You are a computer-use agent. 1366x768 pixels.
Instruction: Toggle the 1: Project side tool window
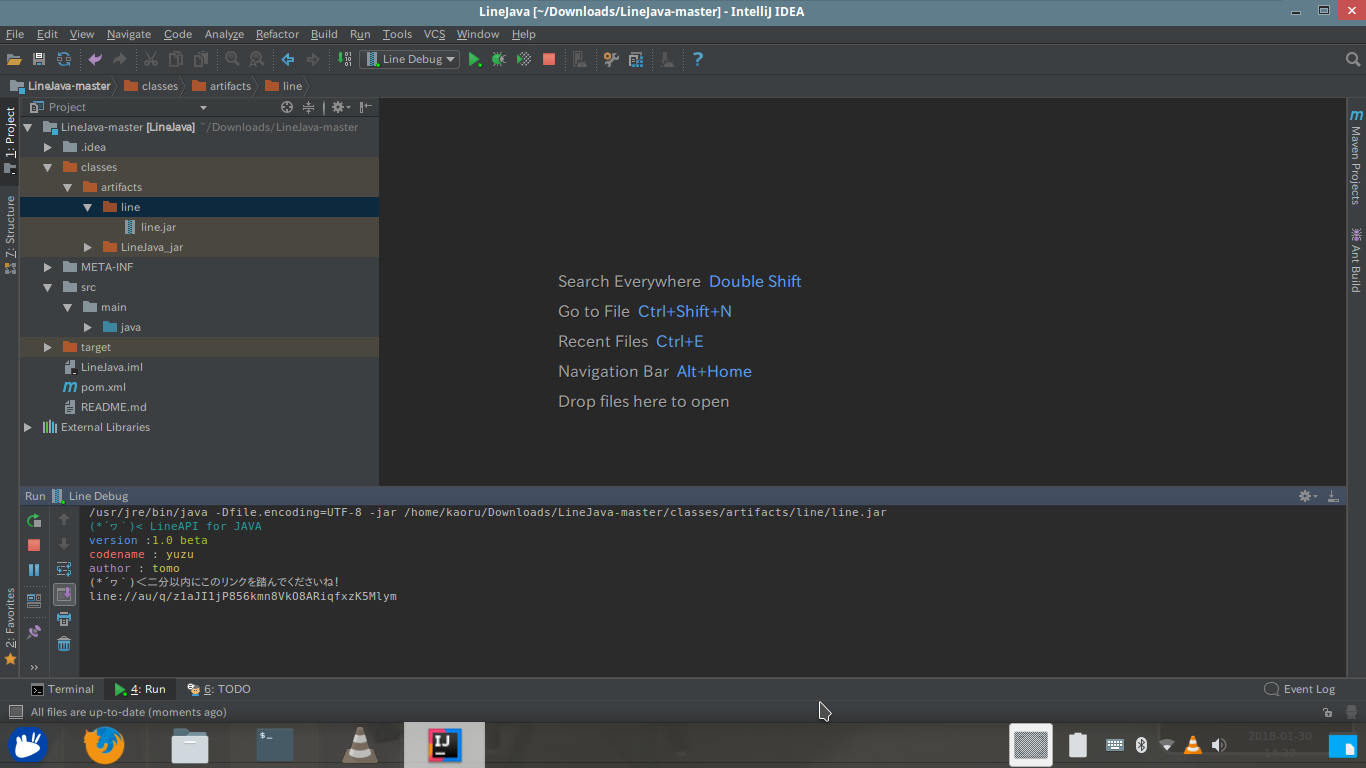[x=10, y=141]
